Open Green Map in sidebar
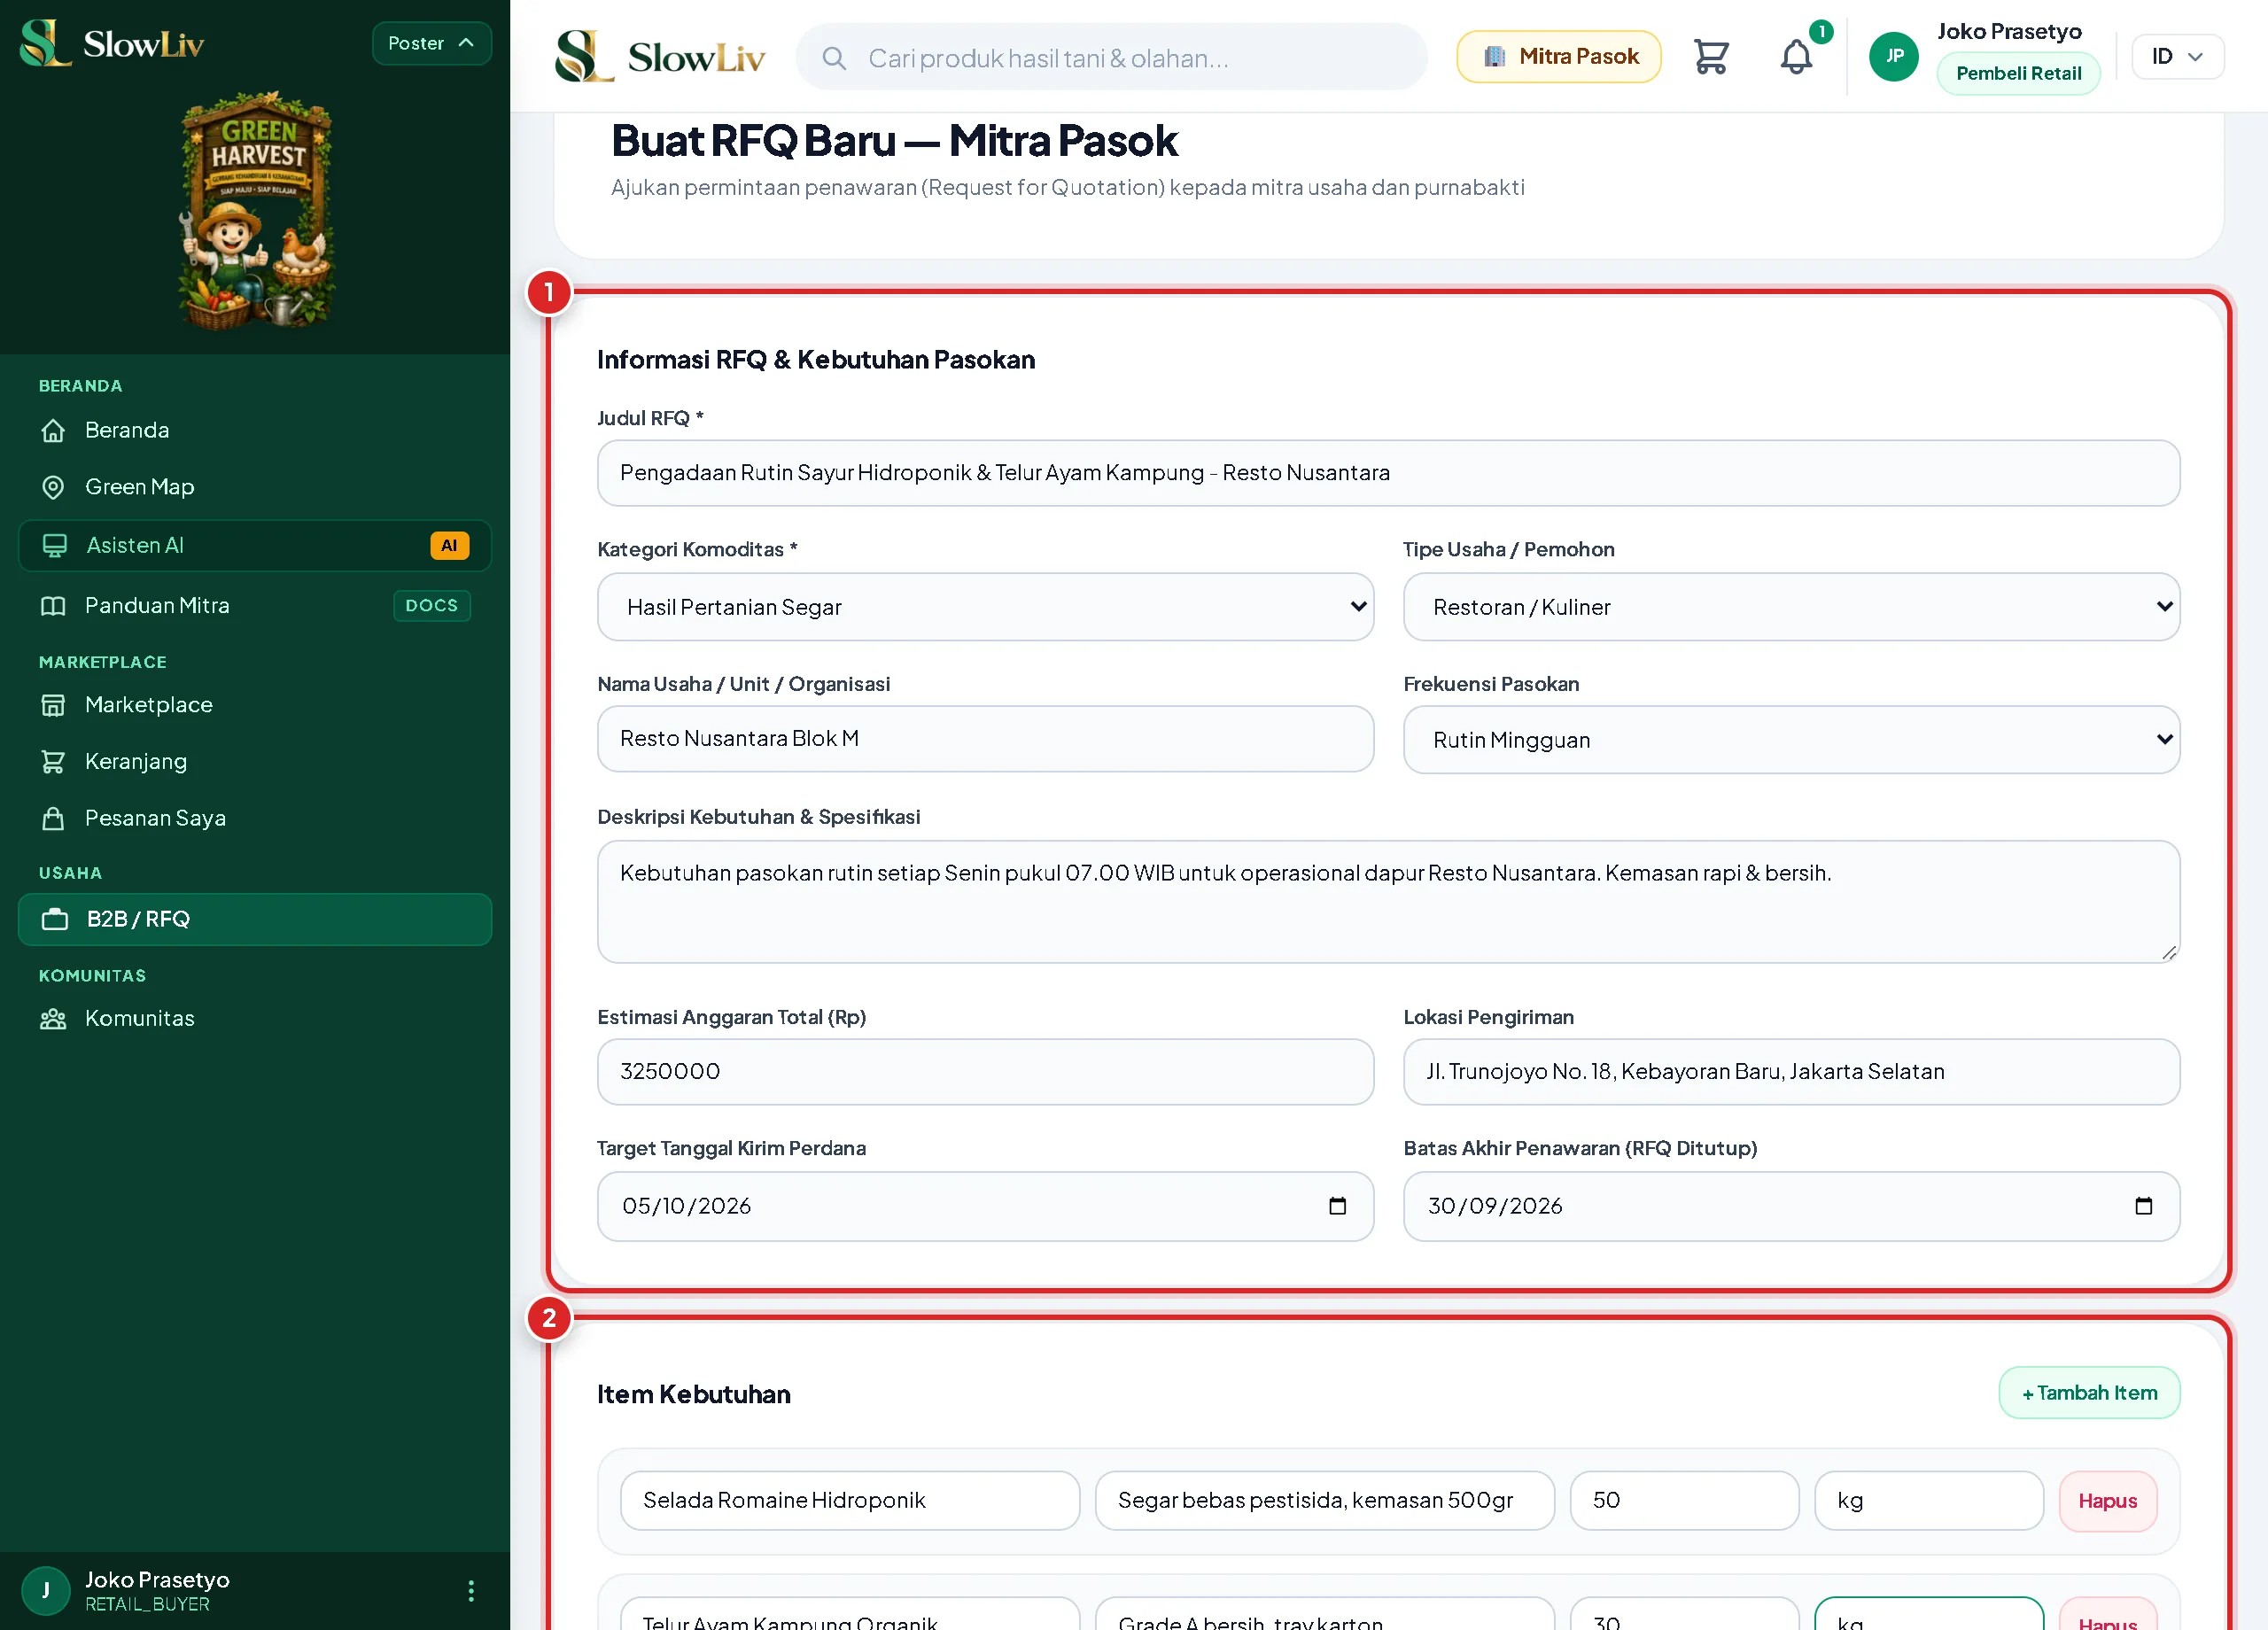The width and height of the screenshot is (2268, 1630). point(254,487)
